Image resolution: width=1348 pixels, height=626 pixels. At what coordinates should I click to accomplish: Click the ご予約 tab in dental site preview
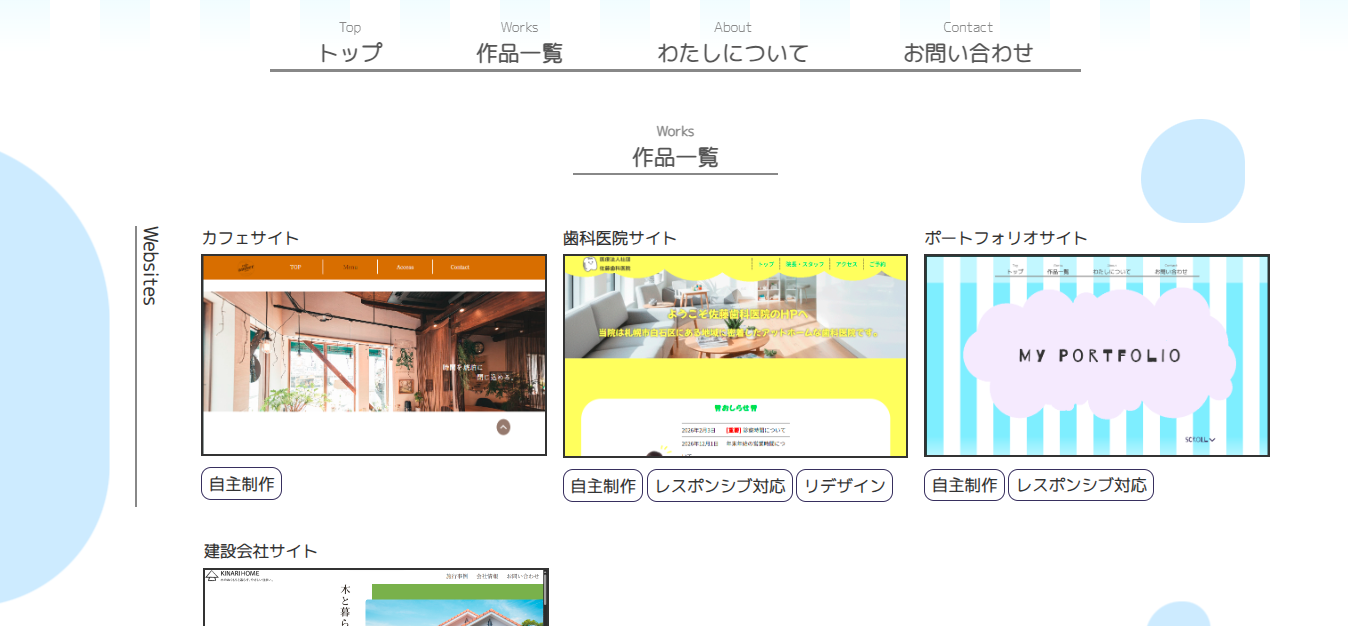point(878,264)
